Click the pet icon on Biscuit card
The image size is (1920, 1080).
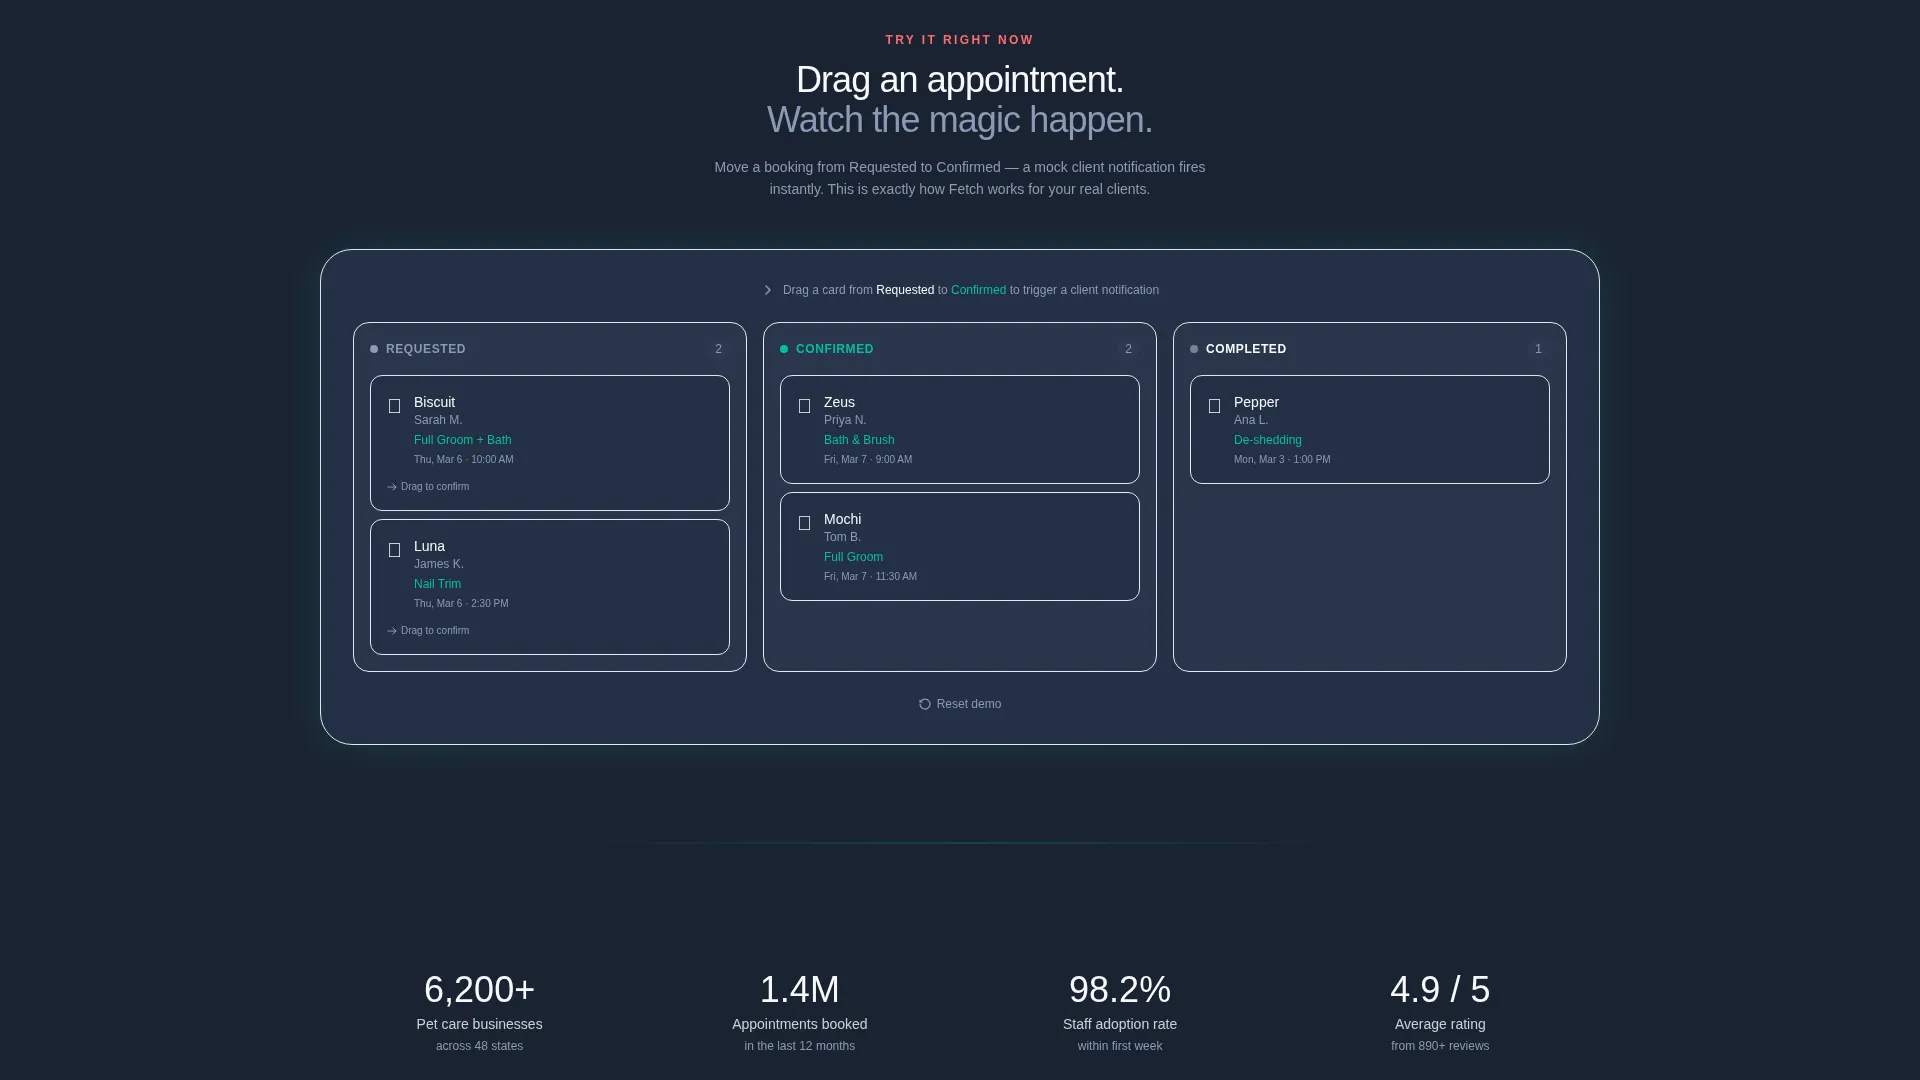pos(394,406)
